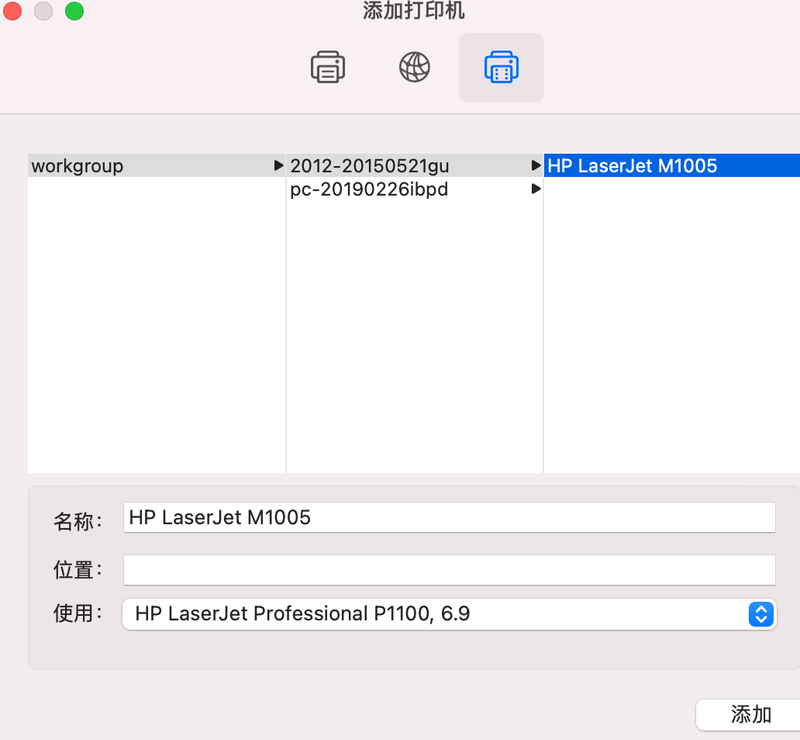Expand the arrow beside 2012-20150521gu

coord(536,166)
